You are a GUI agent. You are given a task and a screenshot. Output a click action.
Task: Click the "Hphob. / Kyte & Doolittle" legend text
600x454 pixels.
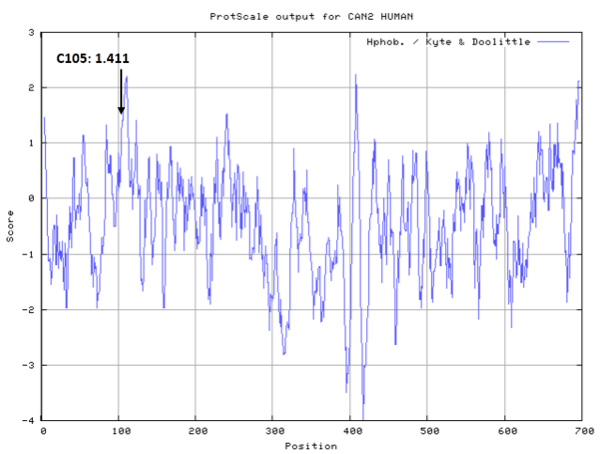click(447, 42)
